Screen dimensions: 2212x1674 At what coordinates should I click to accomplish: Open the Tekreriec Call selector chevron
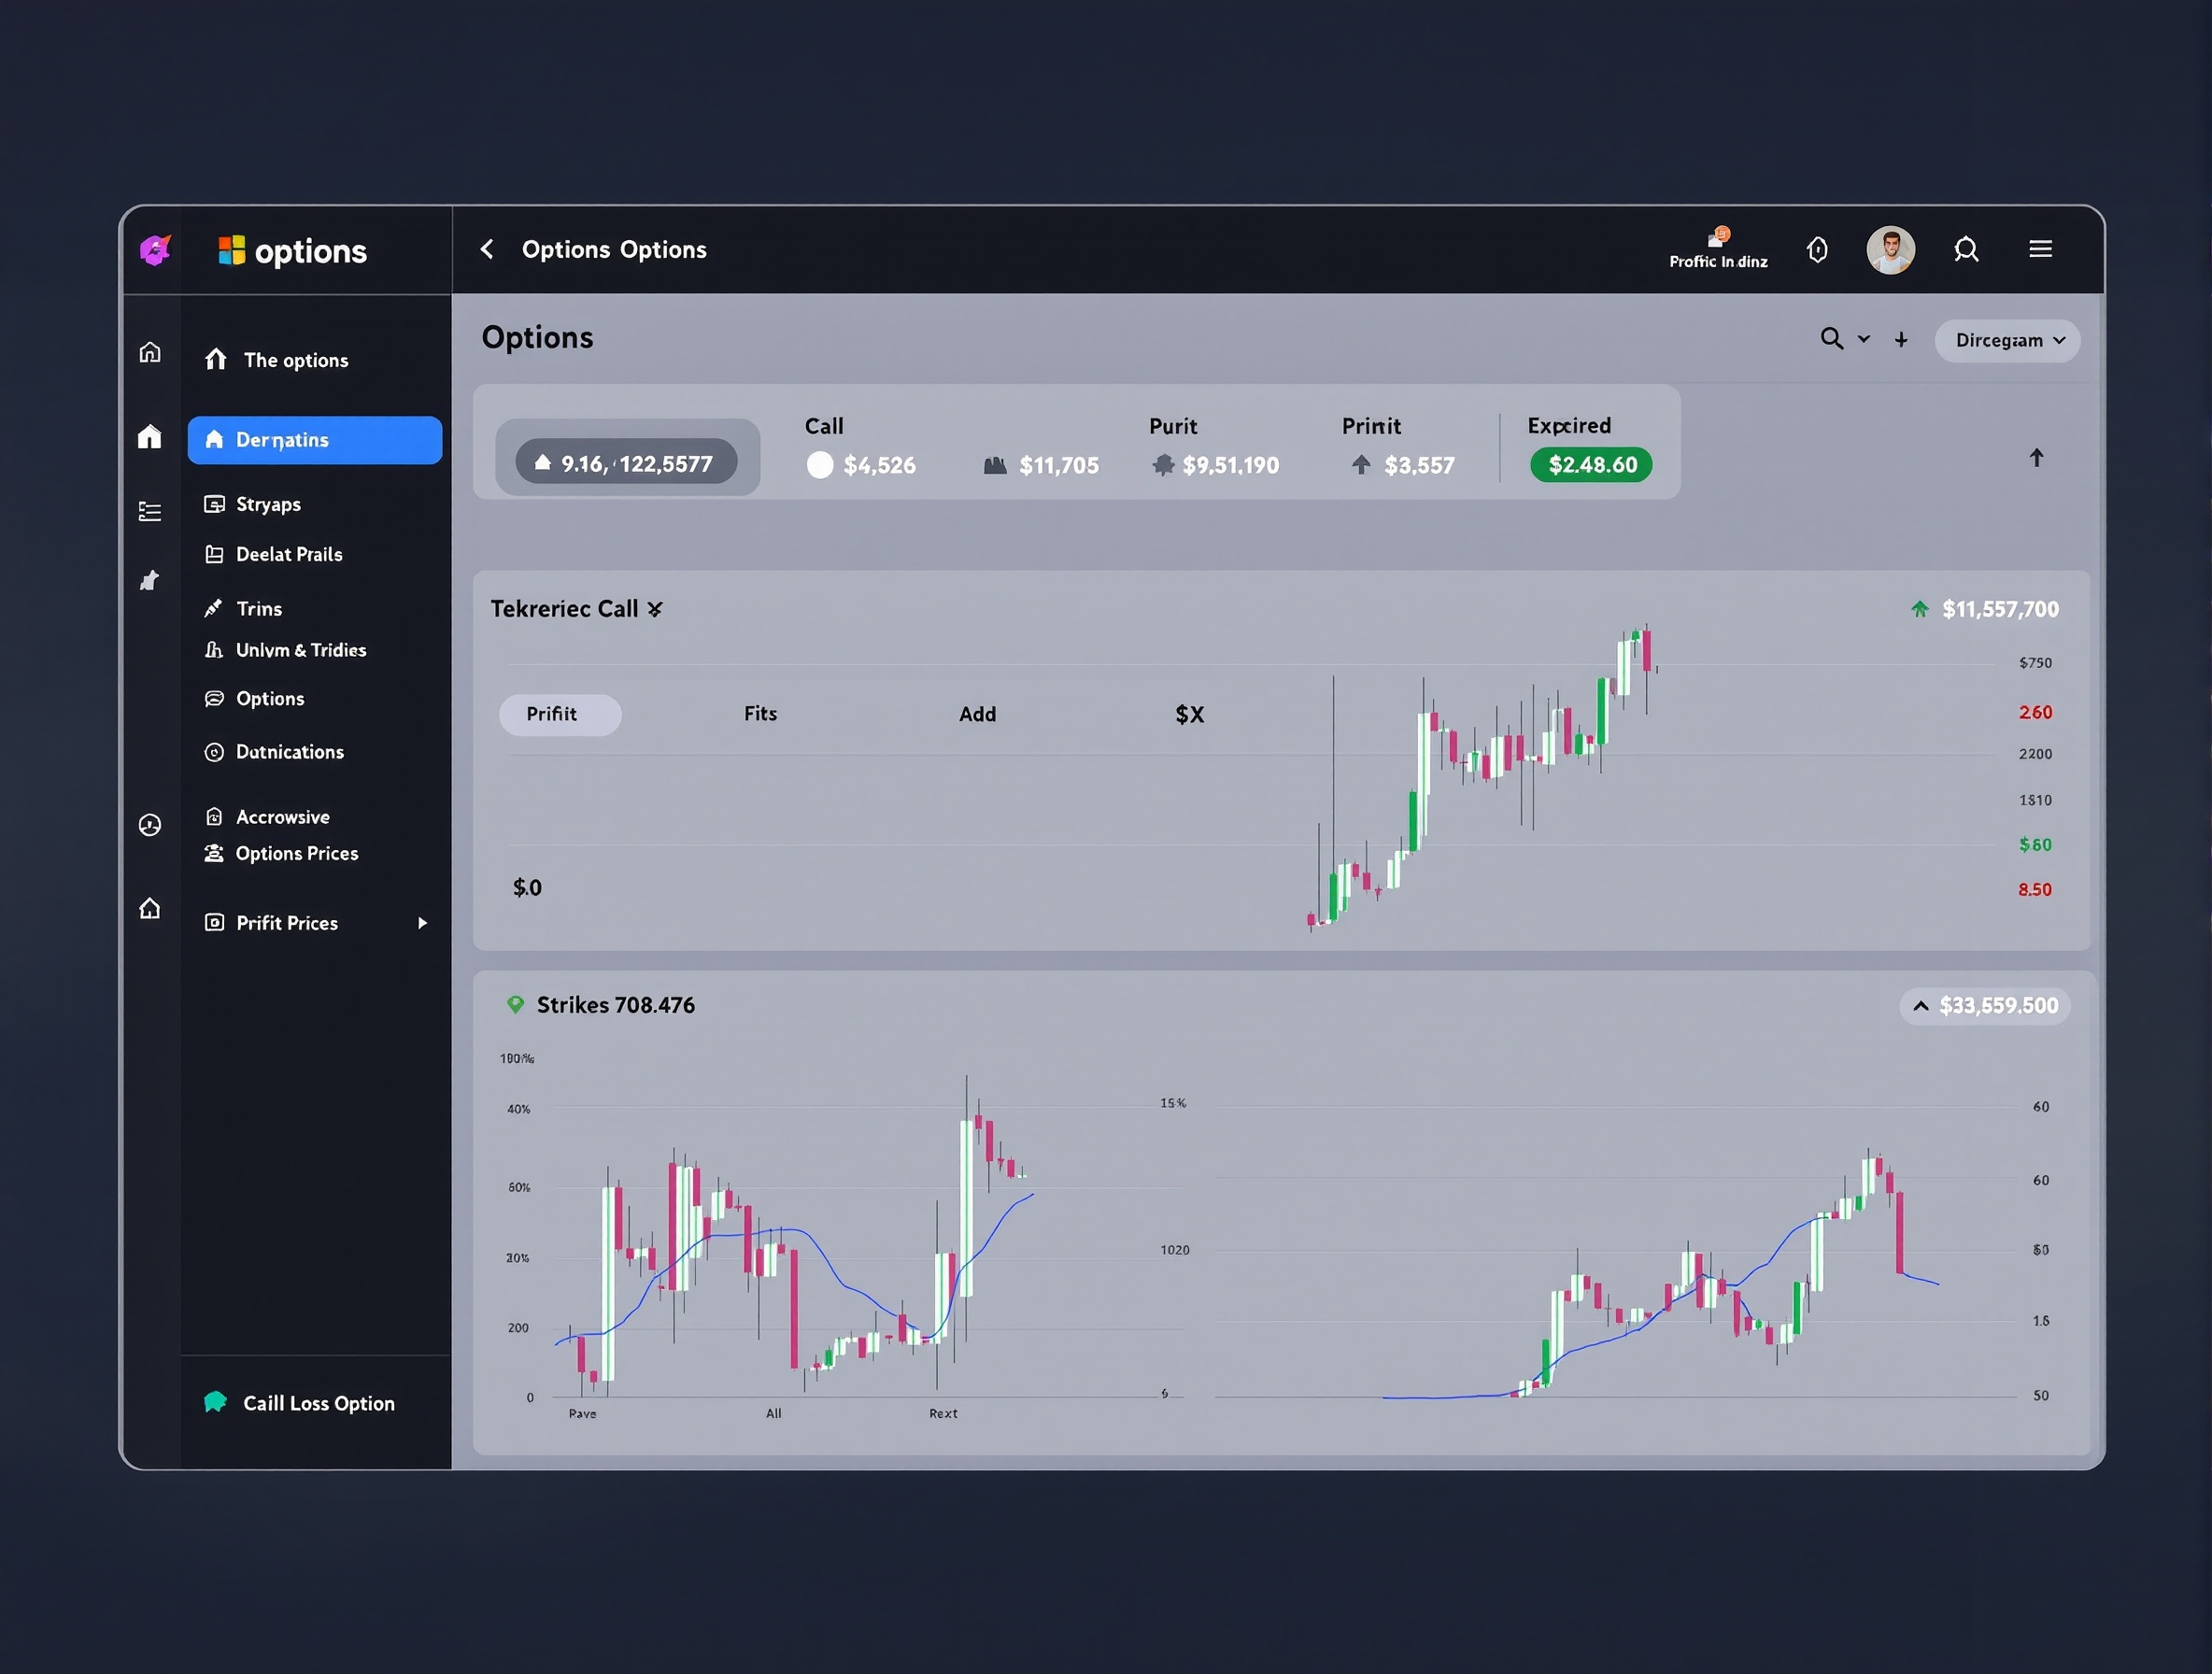click(x=655, y=608)
